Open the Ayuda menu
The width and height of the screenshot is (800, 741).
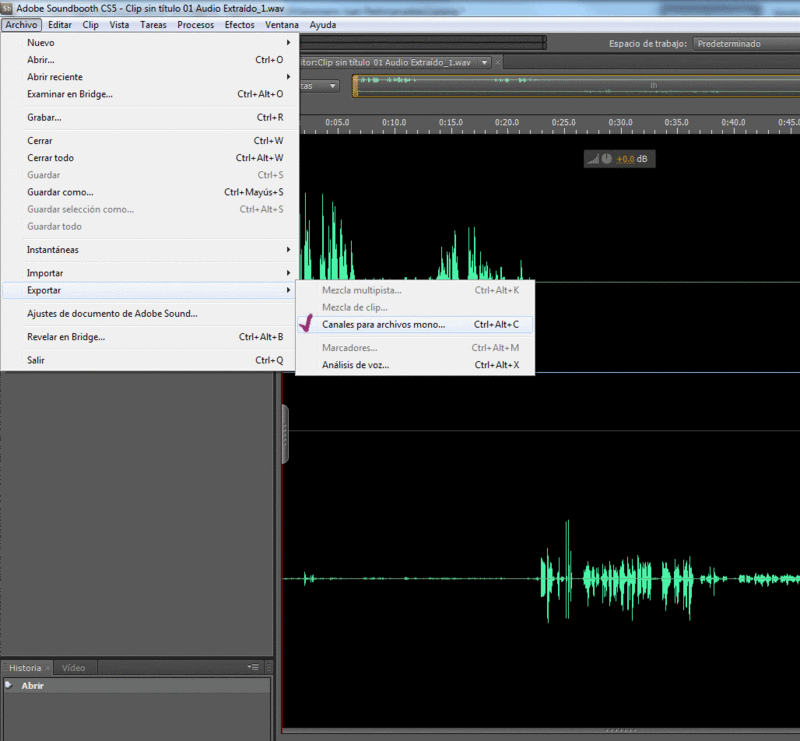pyautogui.click(x=322, y=24)
